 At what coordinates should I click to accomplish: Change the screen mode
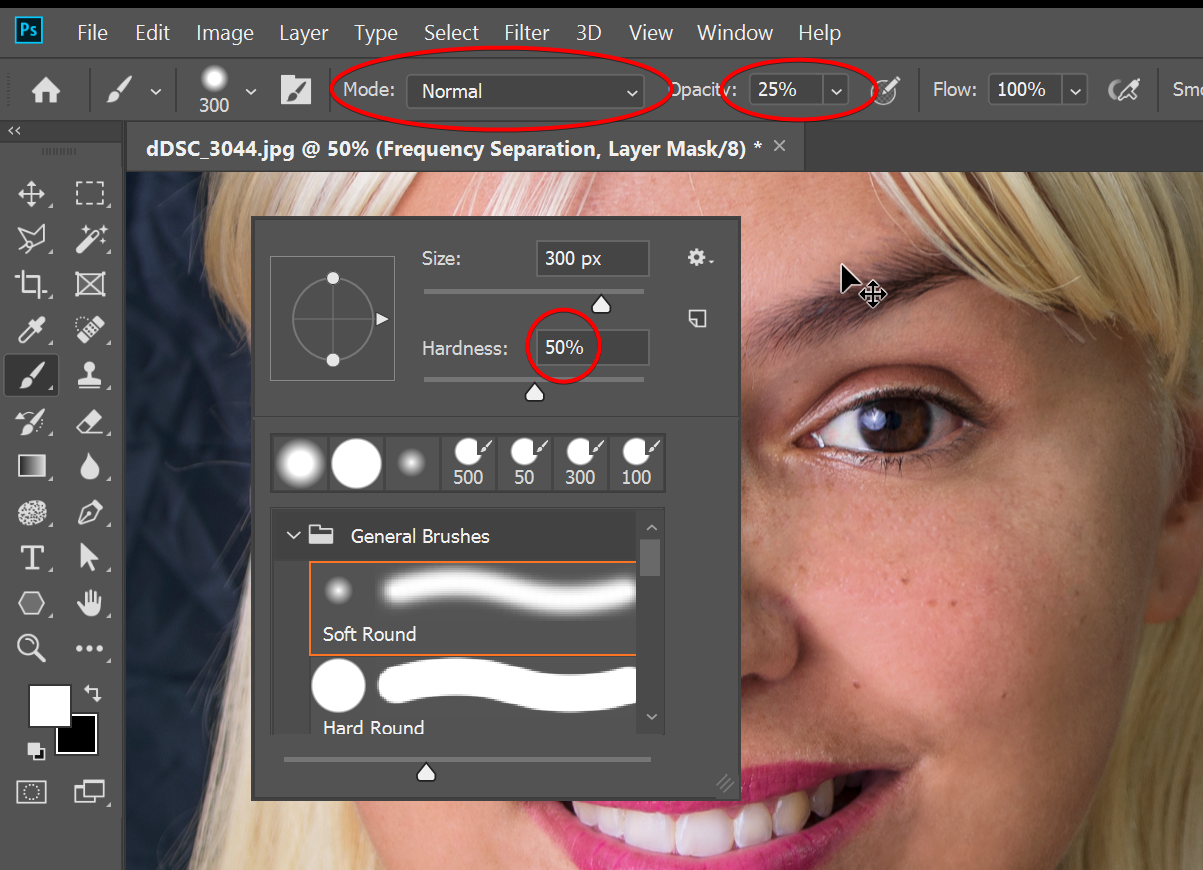(89, 792)
